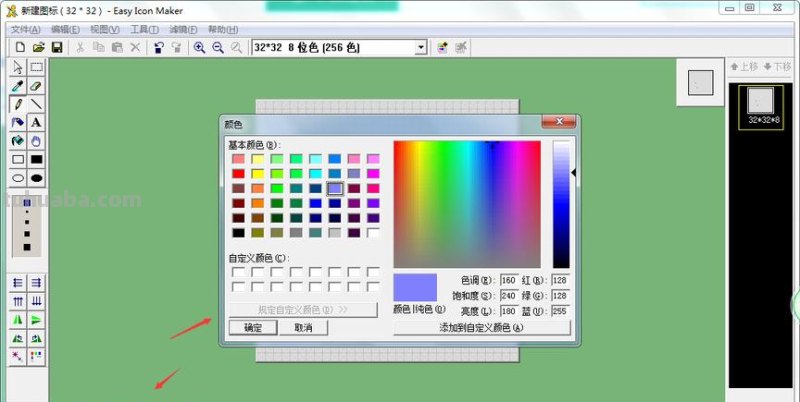Click the 色调(E) hue input field

509,280
